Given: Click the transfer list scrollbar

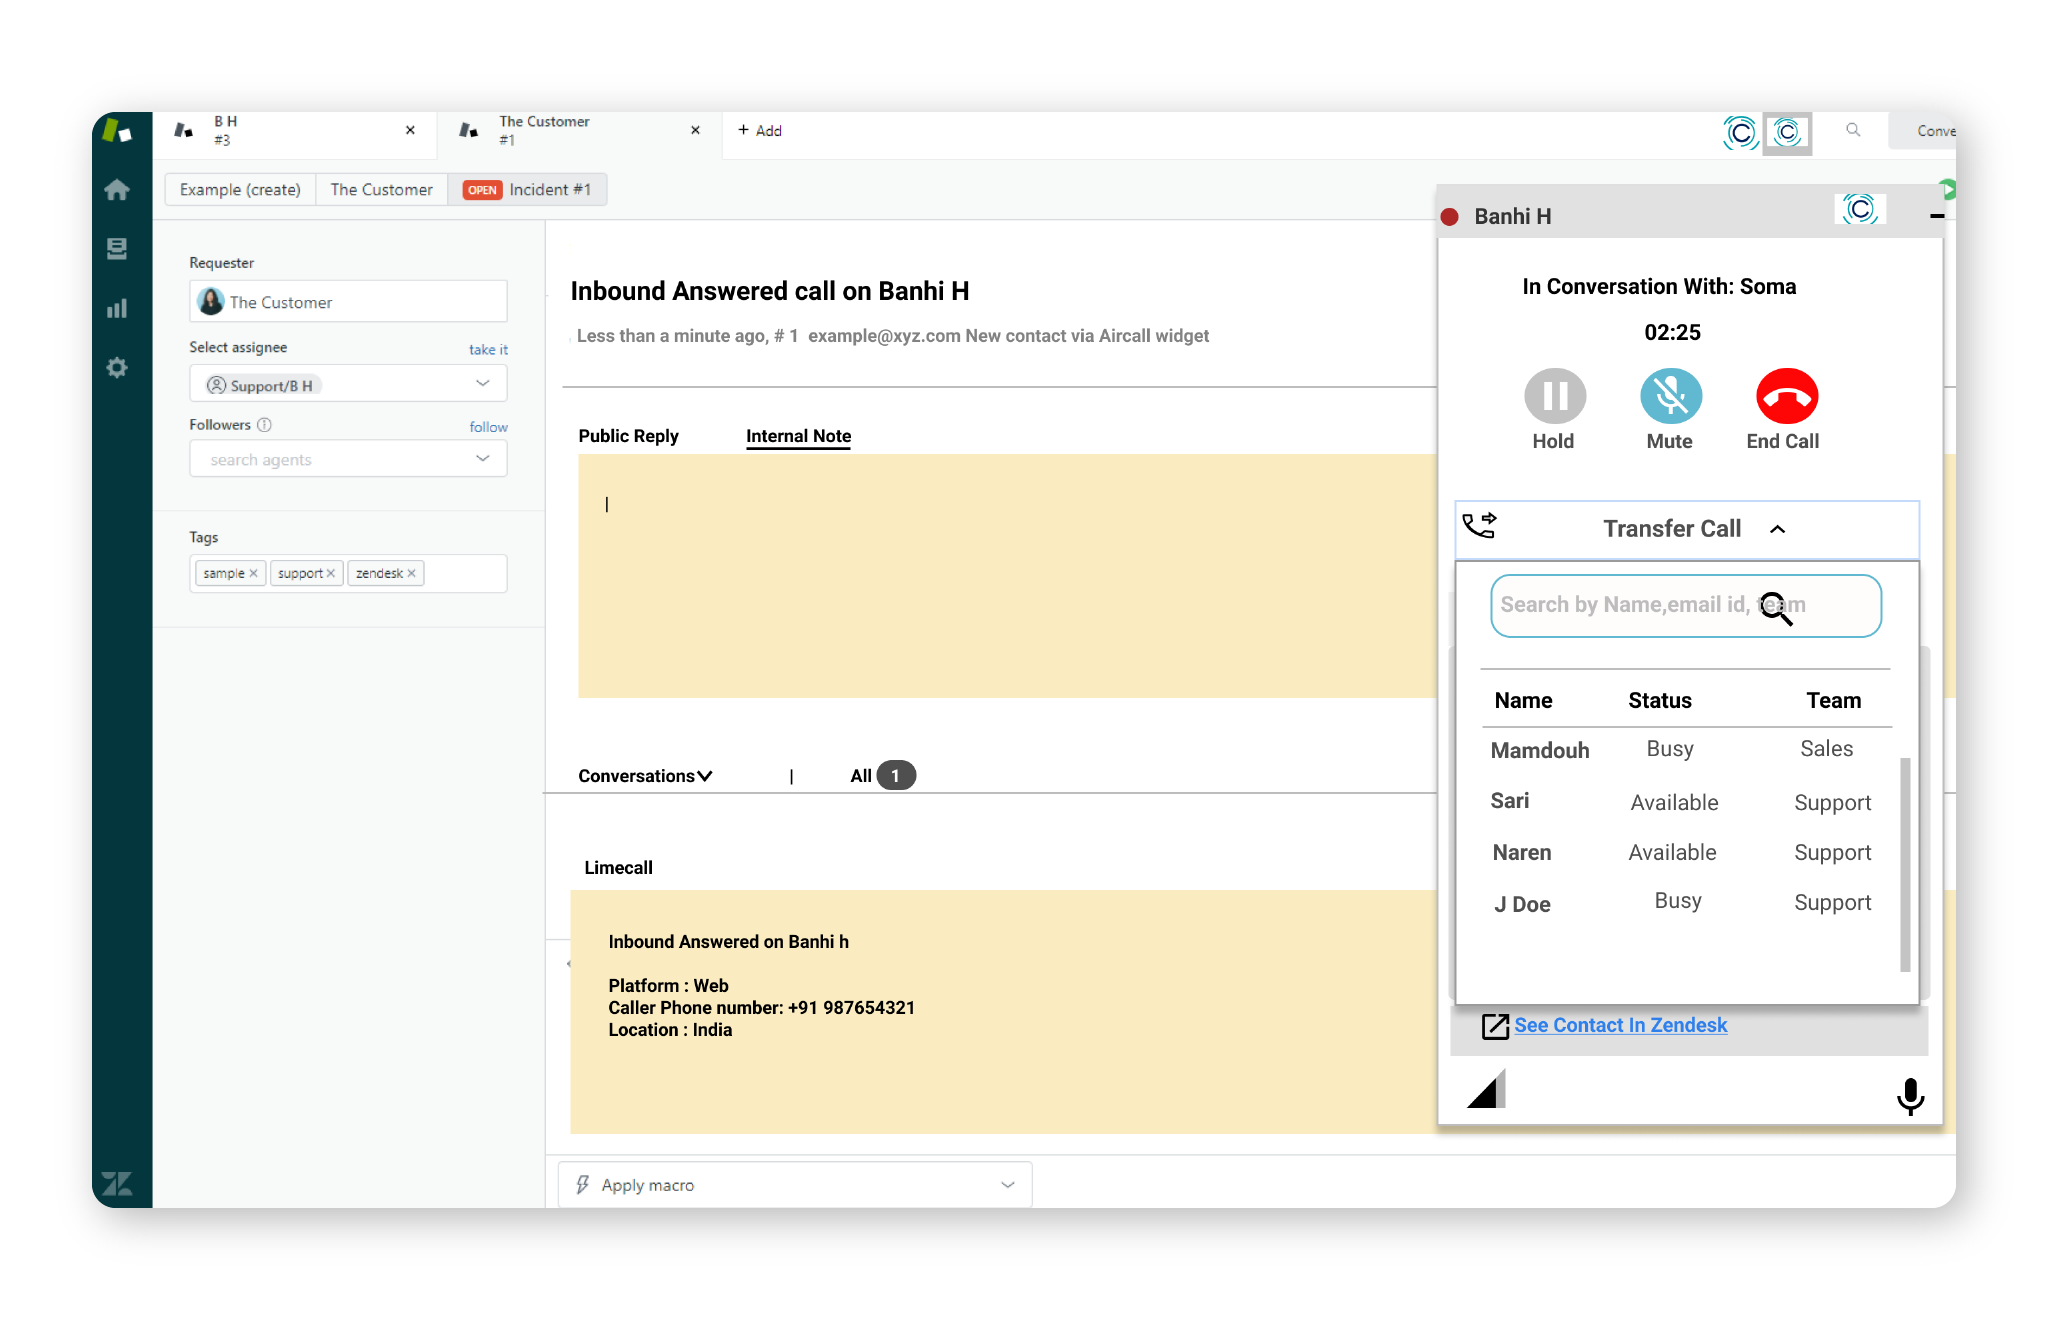Looking at the screenshot, I should click(x=1905, y=865).
